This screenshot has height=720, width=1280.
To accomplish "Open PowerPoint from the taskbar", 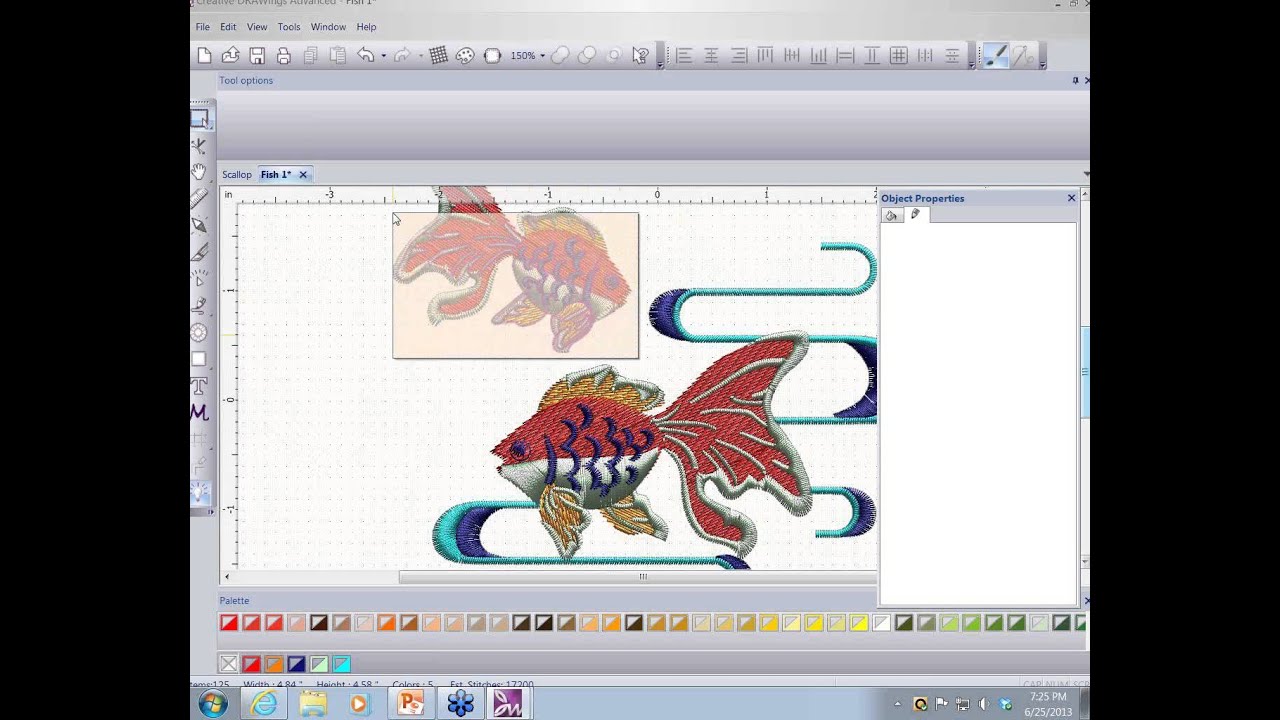I will tap(411, 704).
